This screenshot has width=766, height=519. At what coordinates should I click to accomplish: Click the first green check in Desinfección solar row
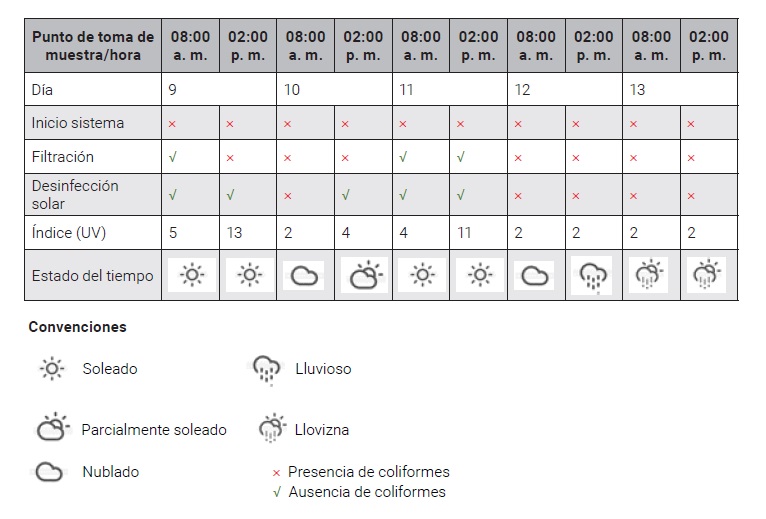point(173,195)
